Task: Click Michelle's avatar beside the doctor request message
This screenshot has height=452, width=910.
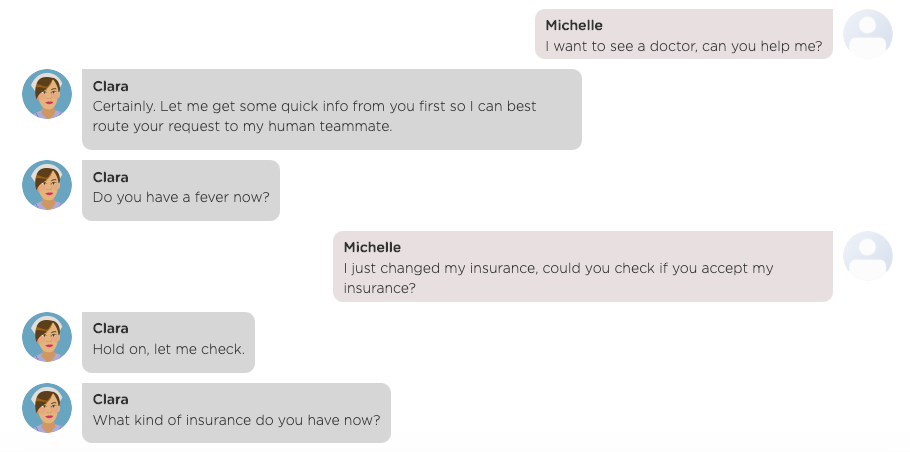Action: click(x=868, y=34)
